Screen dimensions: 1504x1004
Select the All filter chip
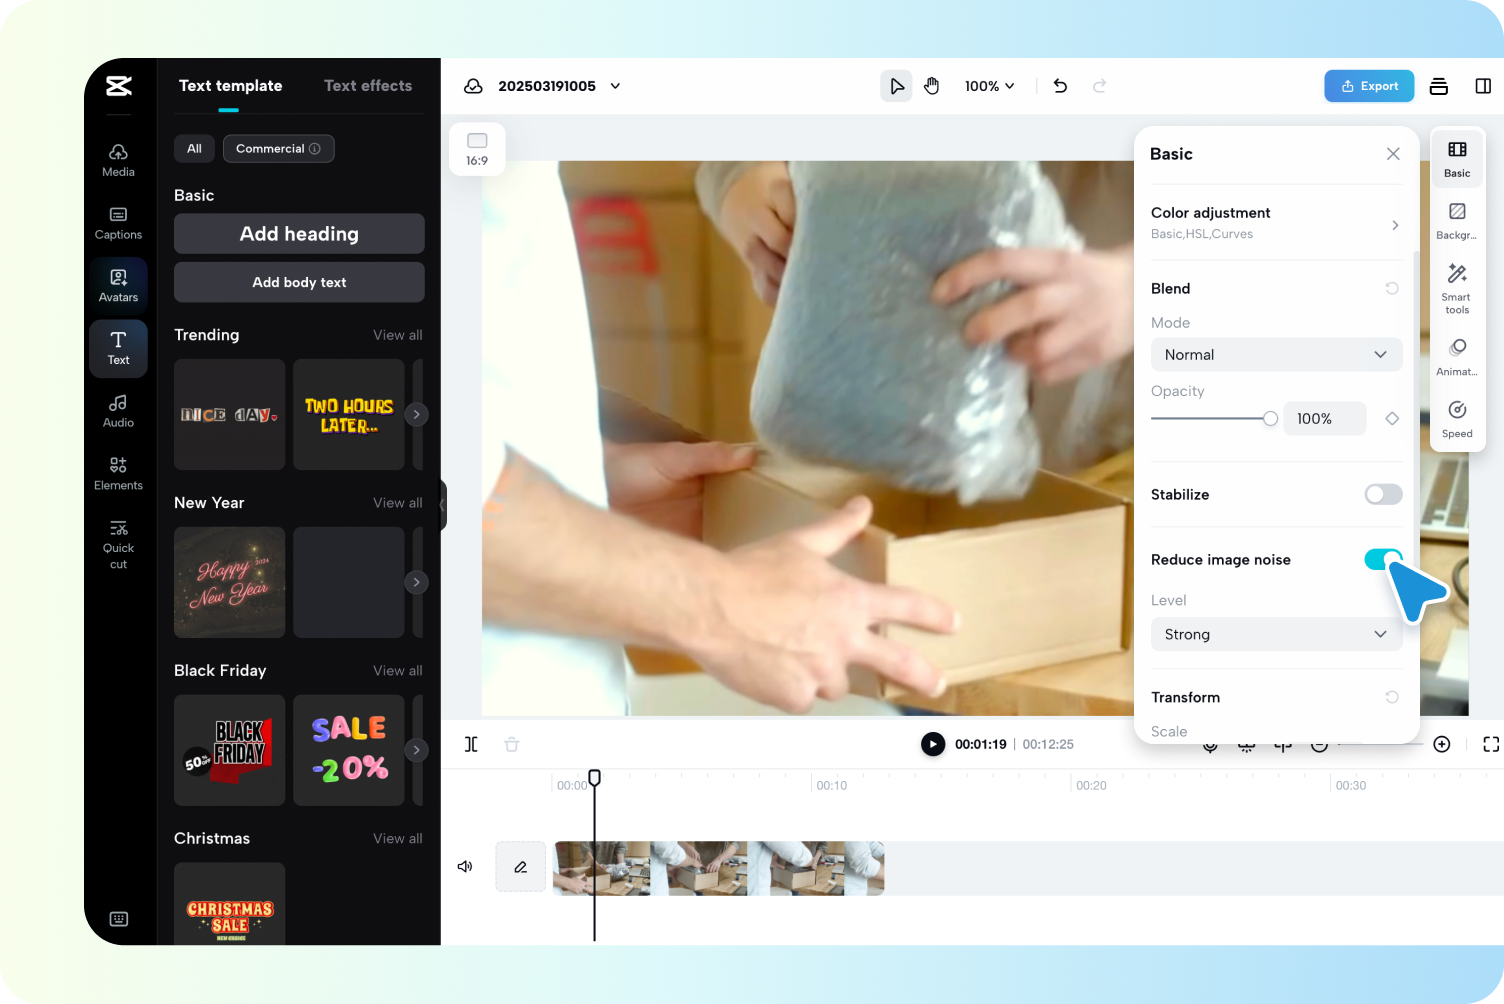click(194, 148)
